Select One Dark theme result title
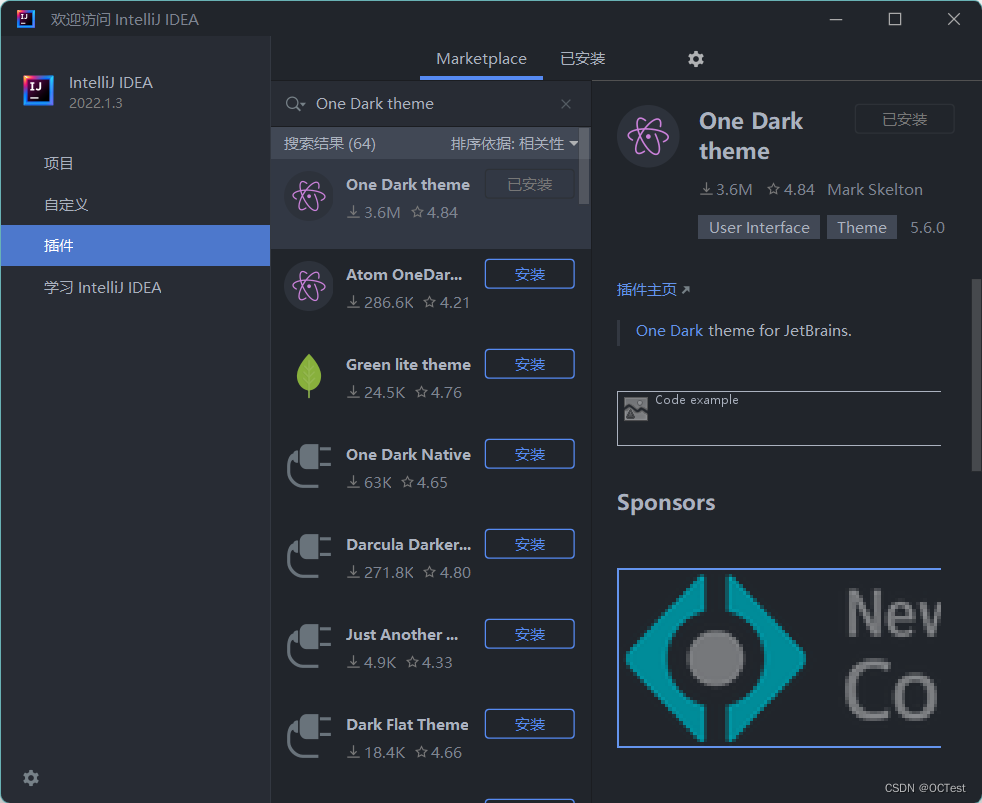 (x=408, y=185)
